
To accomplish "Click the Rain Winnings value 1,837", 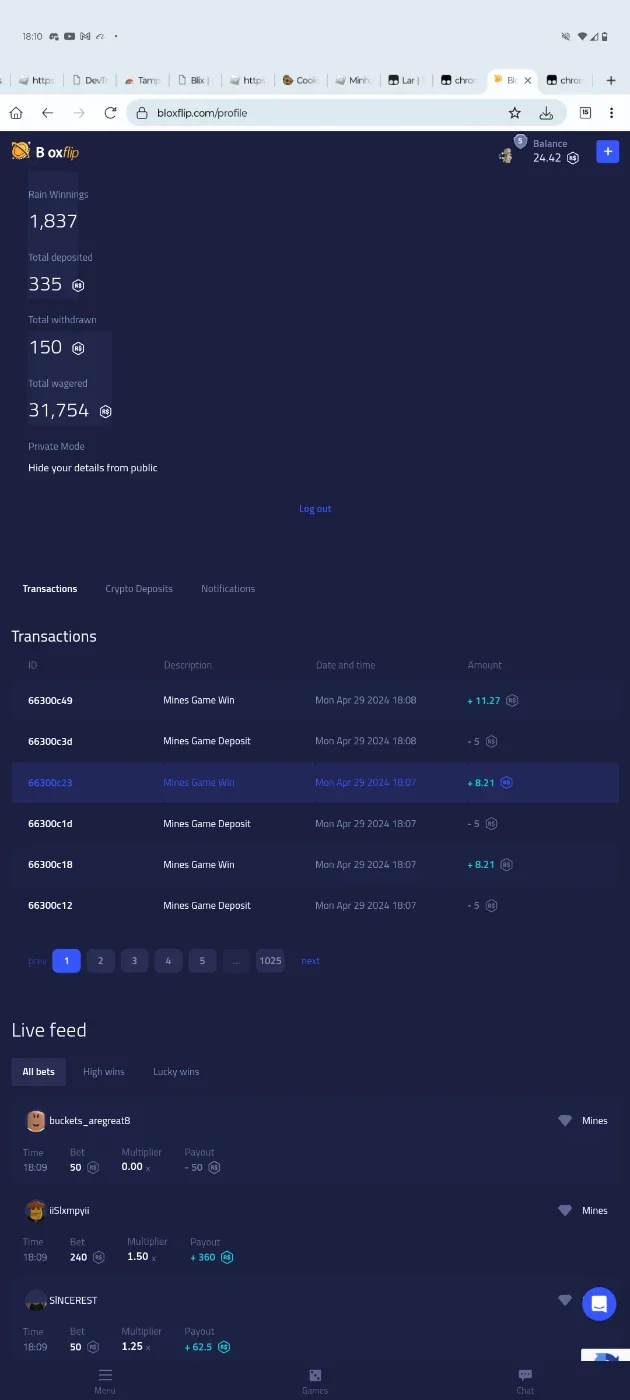I will (53, 221).
